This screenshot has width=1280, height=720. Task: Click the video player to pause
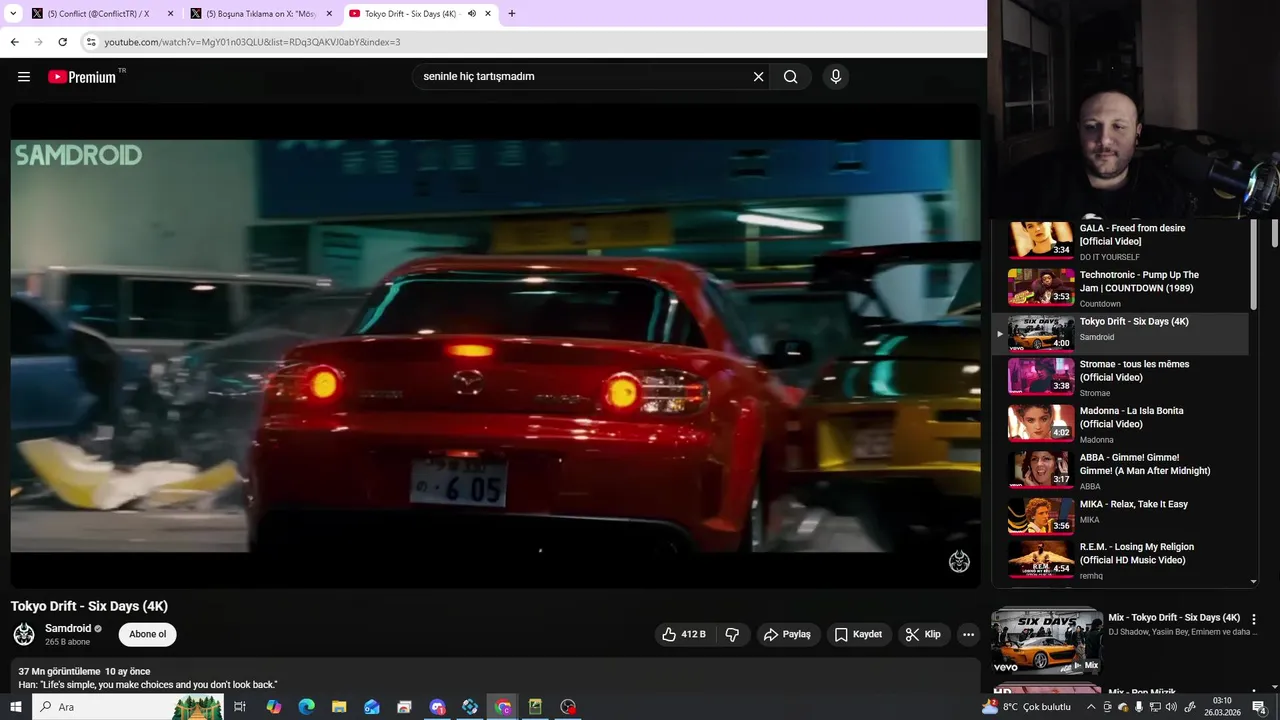495,345
